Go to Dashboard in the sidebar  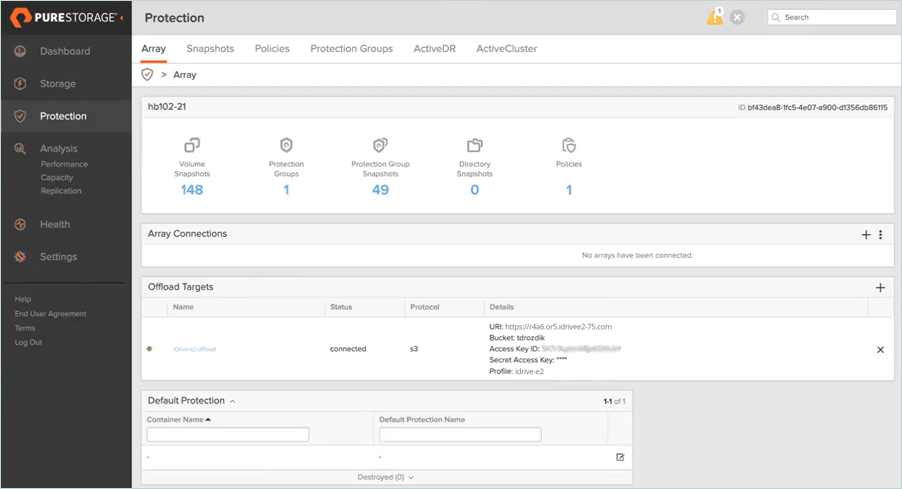coord(65,51)
